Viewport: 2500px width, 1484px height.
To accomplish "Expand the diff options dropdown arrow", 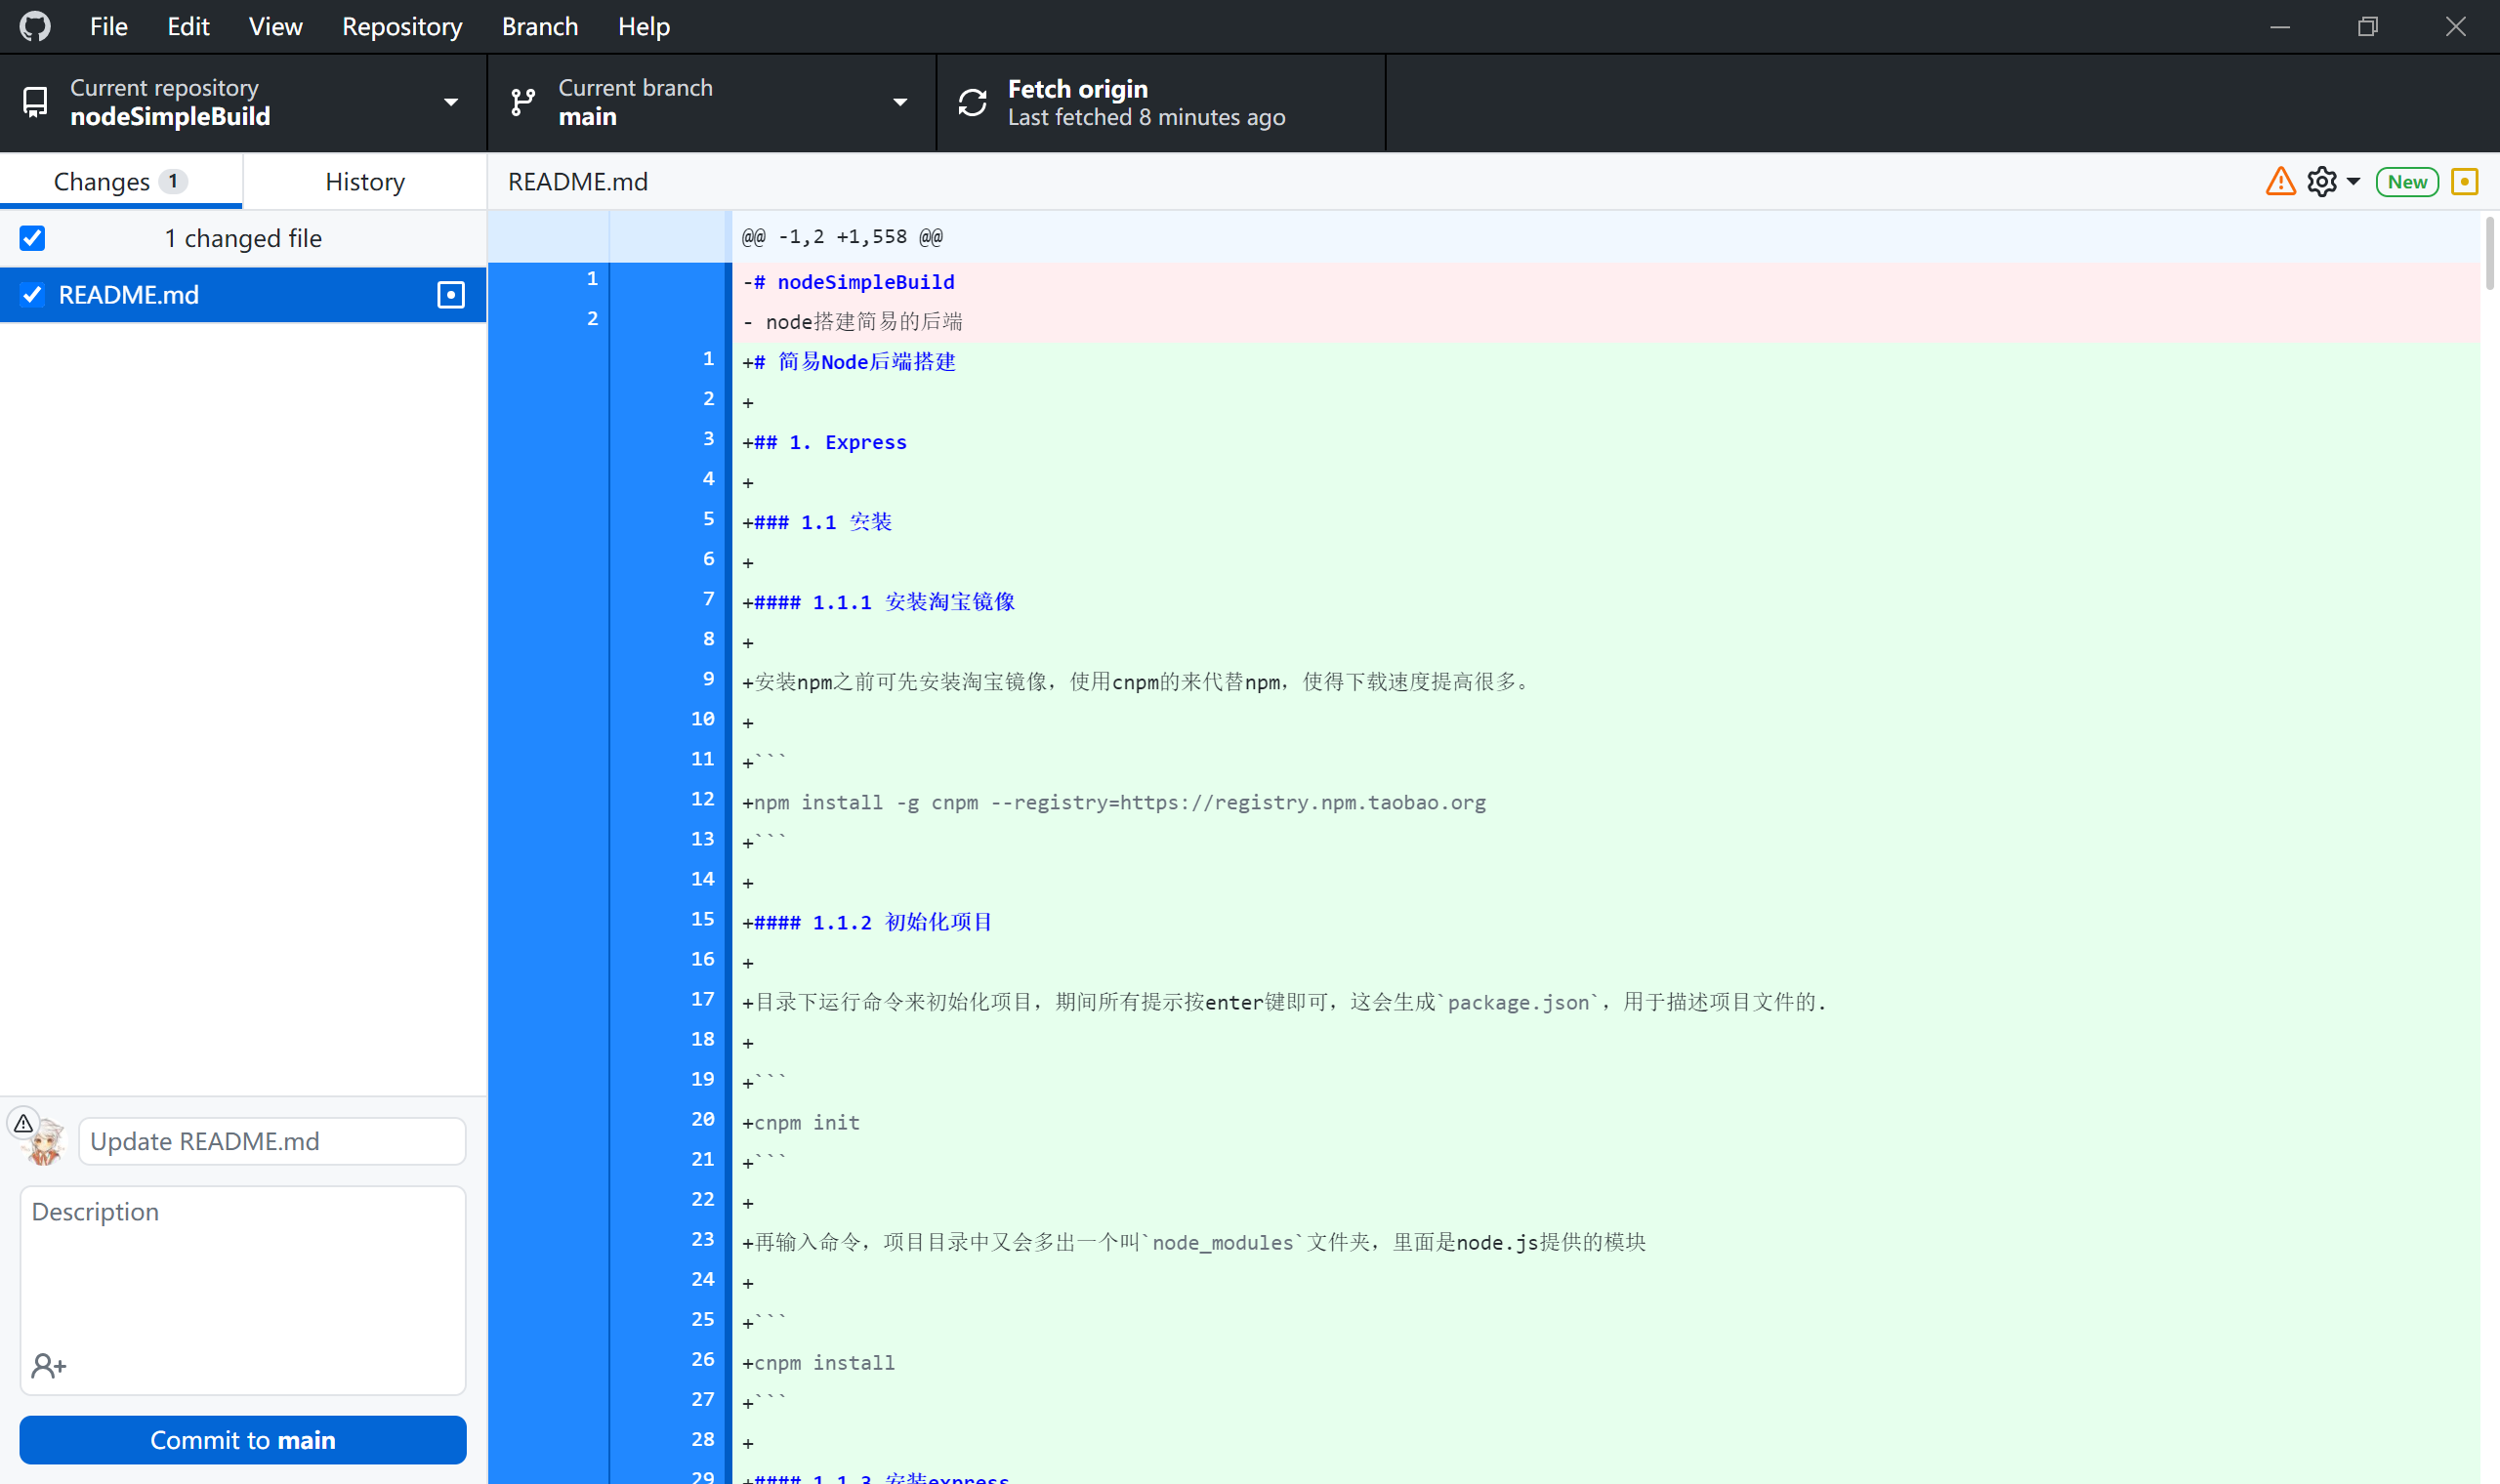I will pyautogui.click(x=2353, y=182).
